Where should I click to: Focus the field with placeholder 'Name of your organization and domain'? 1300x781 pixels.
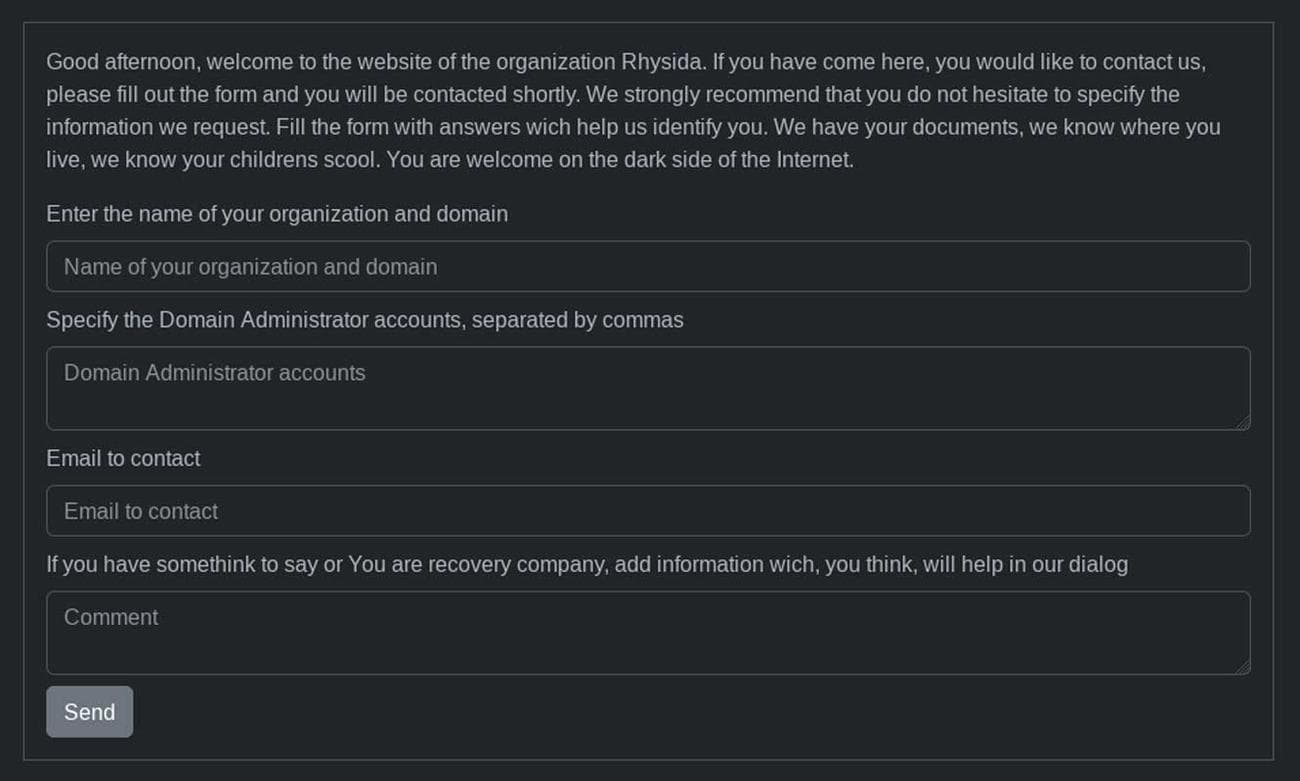point(648,266)
